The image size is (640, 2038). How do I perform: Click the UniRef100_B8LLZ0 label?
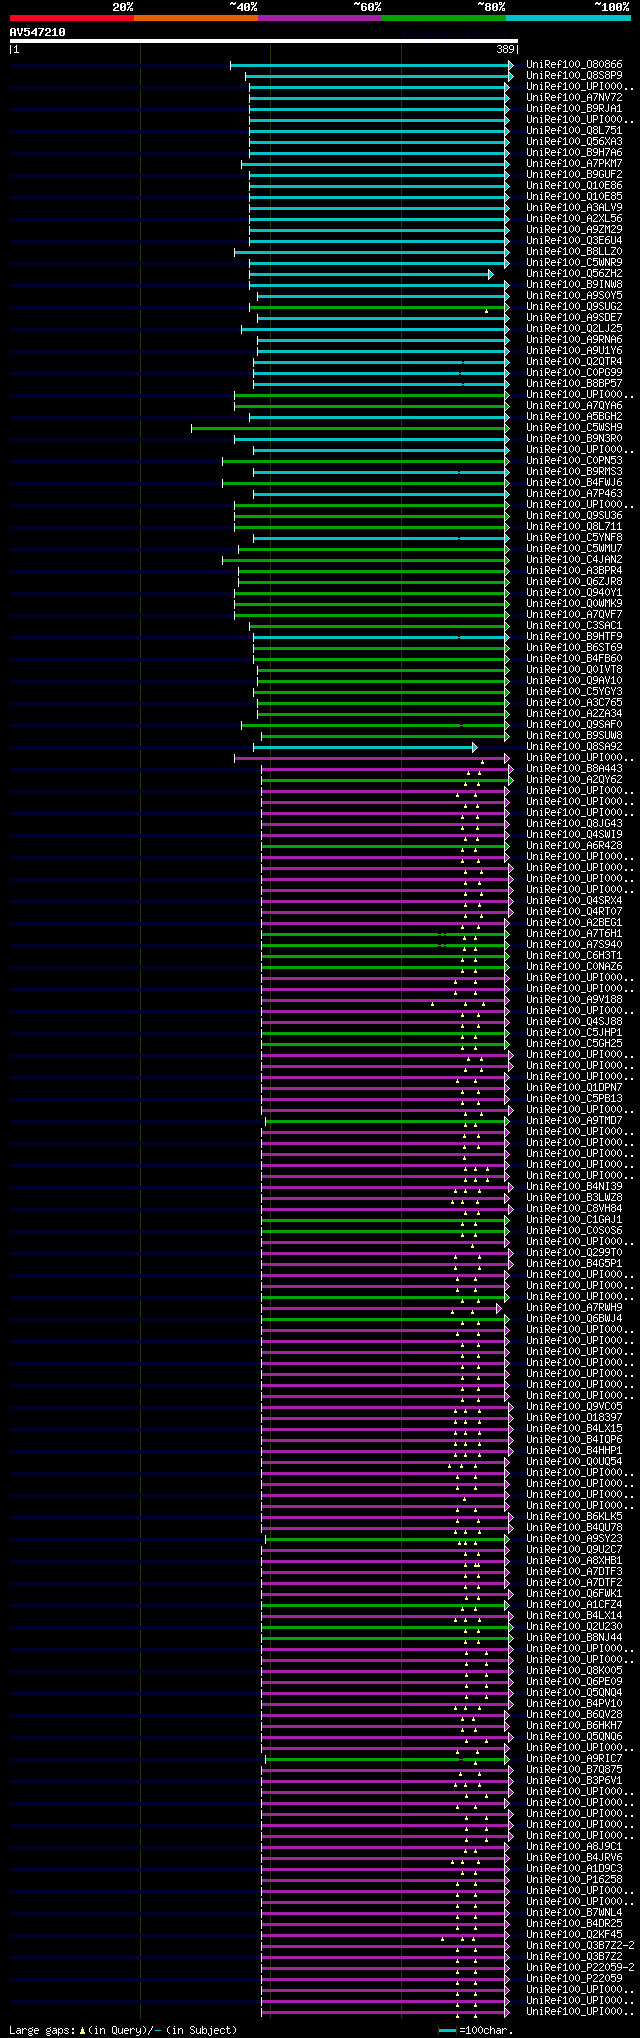coord(574,252)
